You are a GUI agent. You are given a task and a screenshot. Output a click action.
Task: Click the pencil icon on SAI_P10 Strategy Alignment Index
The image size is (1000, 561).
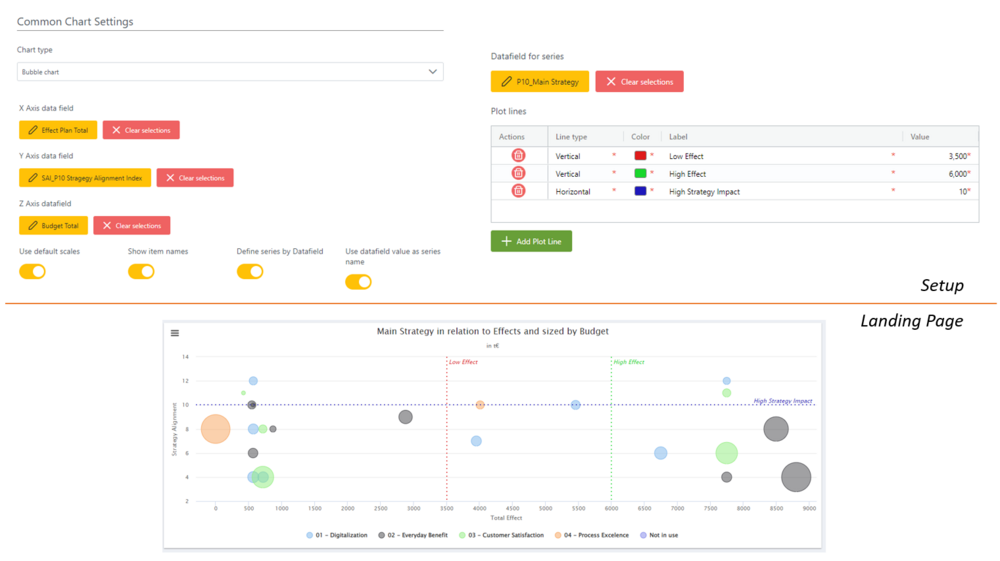(33, 178)
